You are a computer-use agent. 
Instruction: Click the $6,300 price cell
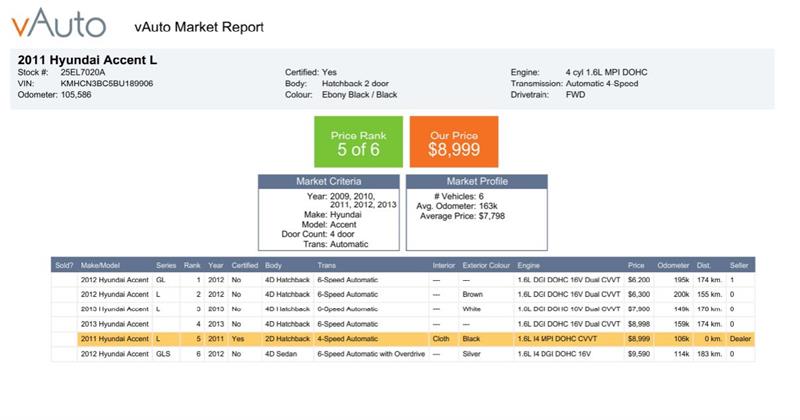(x=639, y=294)
